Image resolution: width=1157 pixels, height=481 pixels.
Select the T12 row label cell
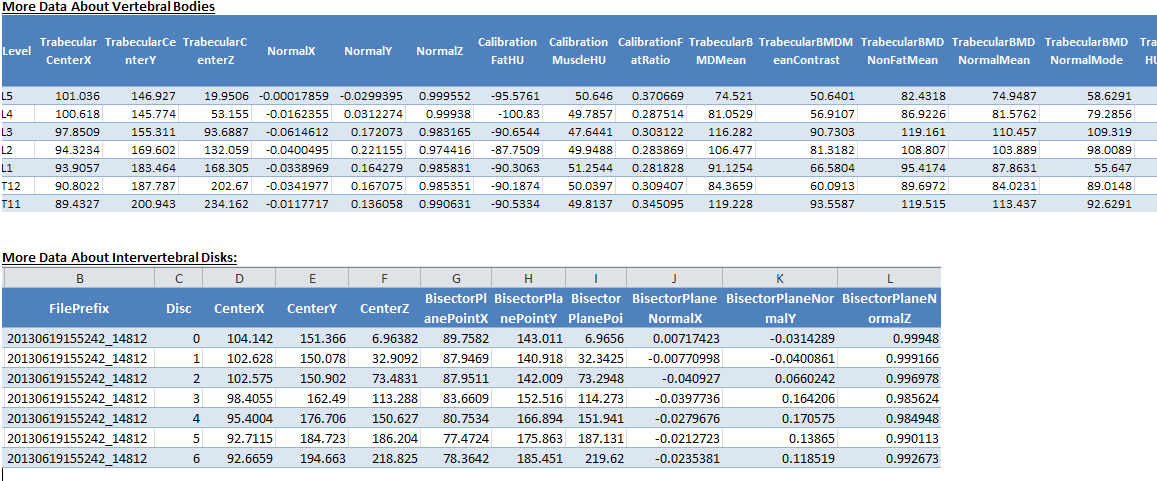pyautogui.click(x=12, y=186)
